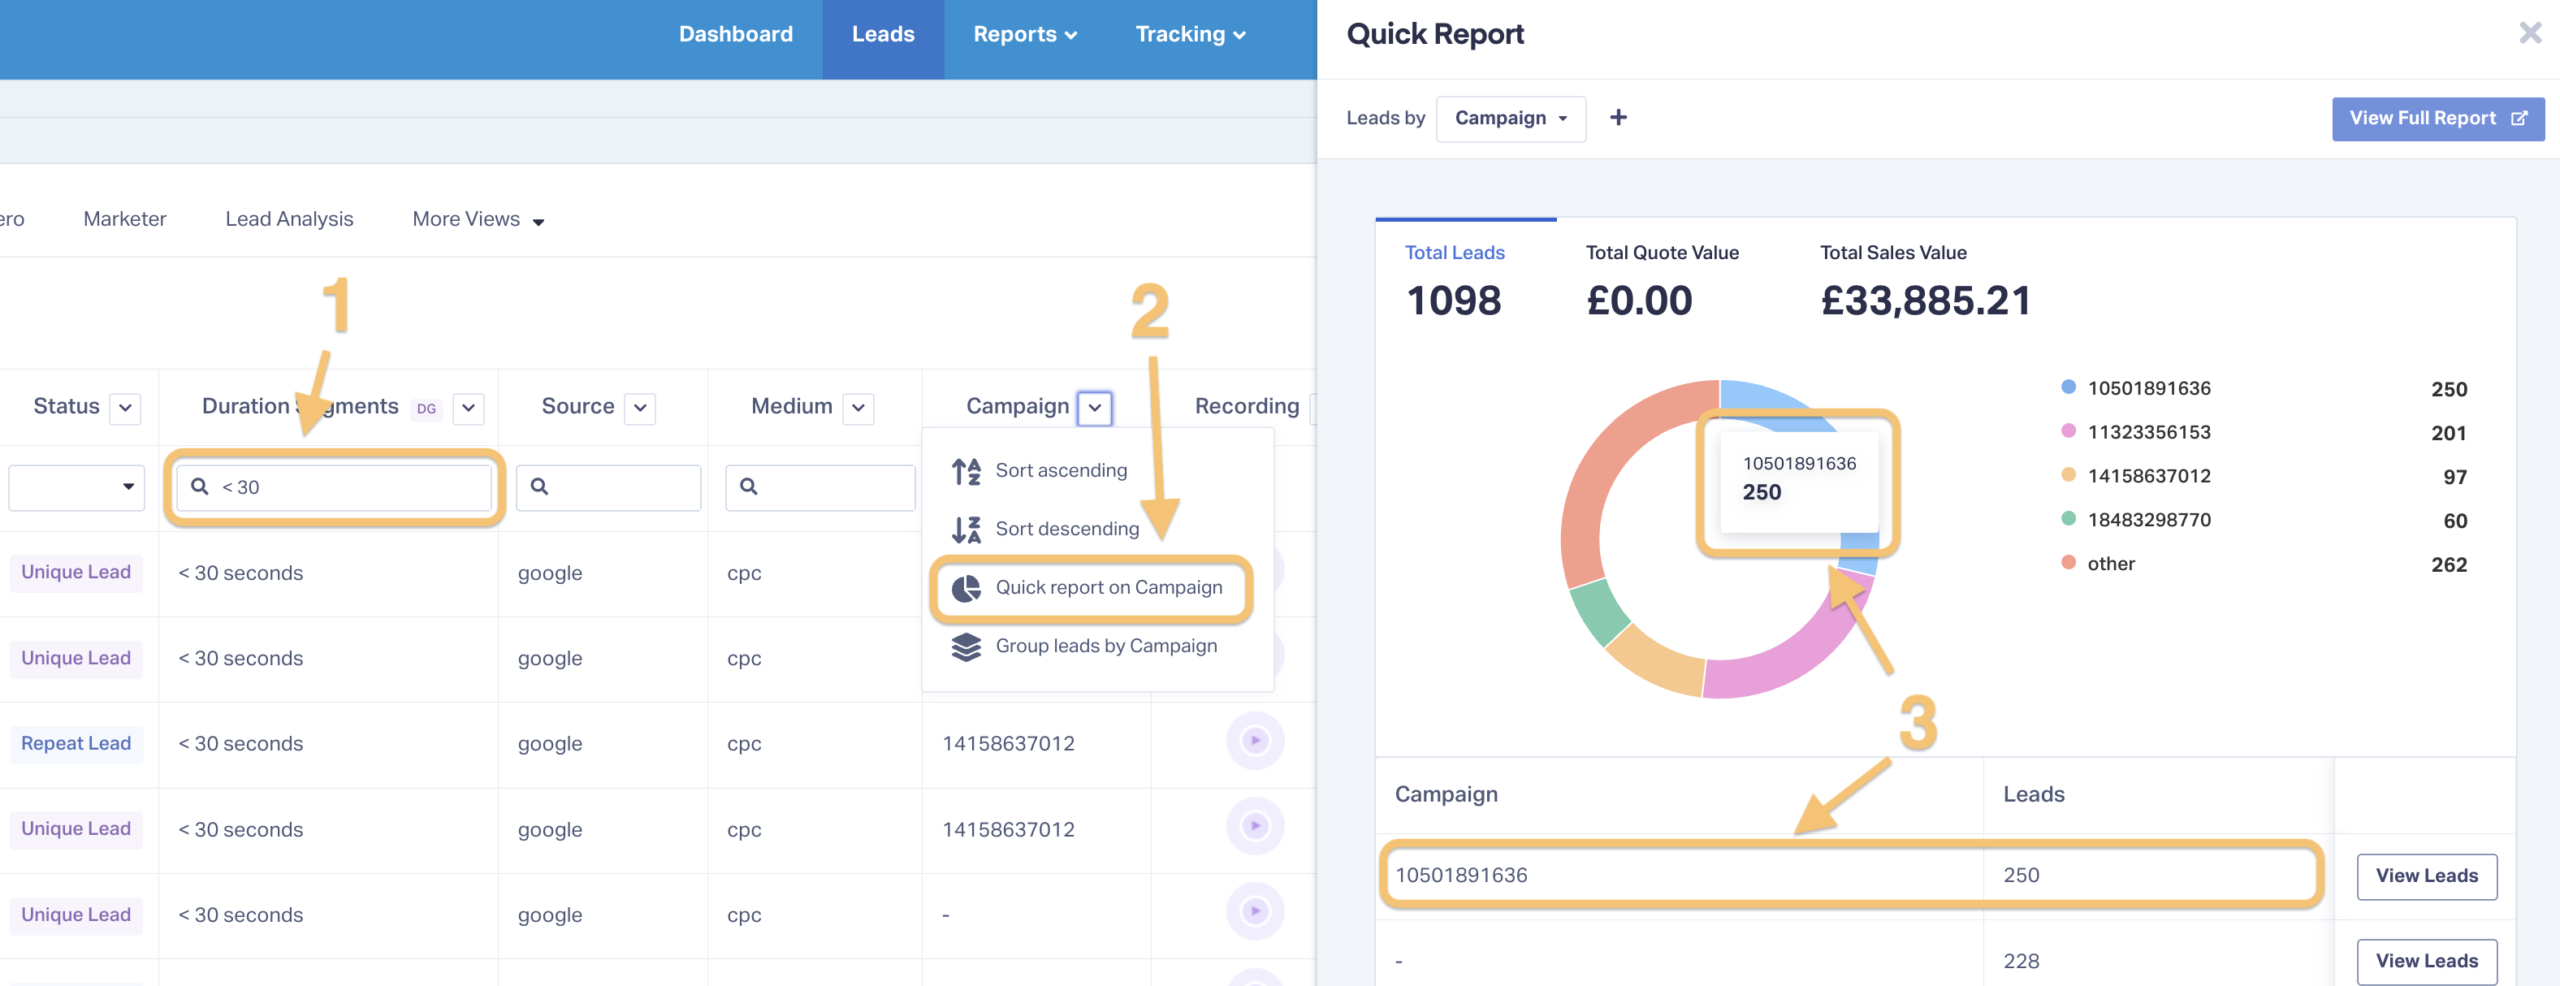
Task: Click the search icon in the Source filter
Action: point(539,486)
